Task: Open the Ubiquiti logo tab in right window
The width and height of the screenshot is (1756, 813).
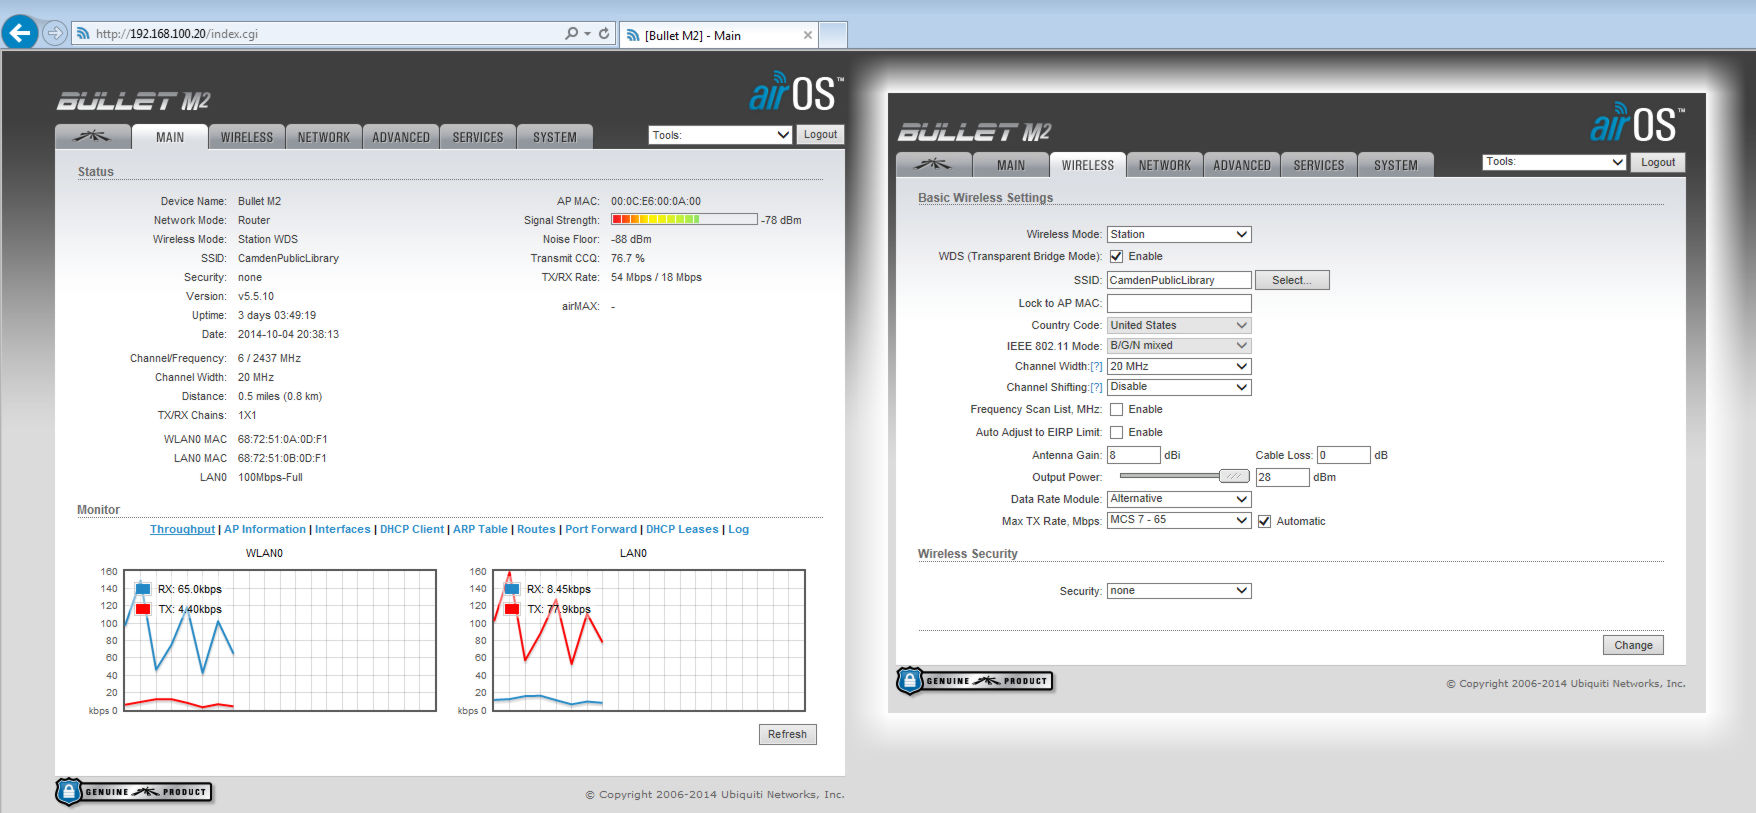Action: tap(933, 165)
